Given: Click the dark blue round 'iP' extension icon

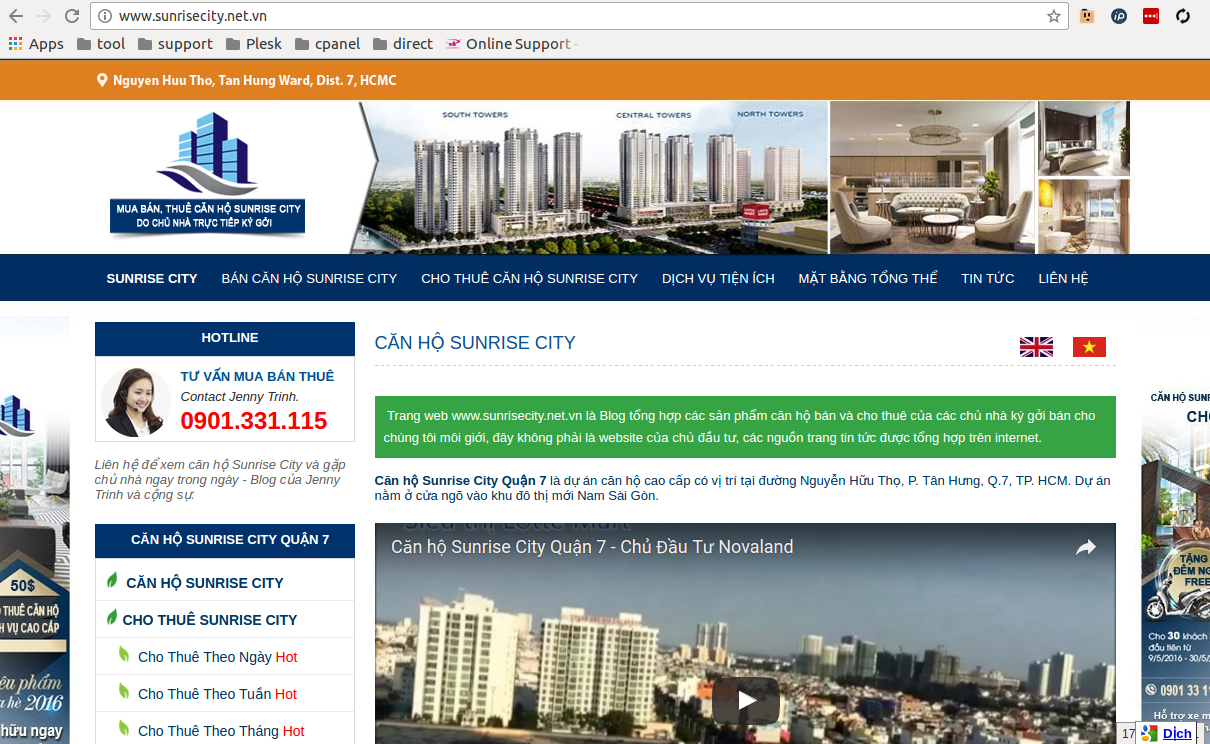Looking at the screenshot, I should (1119, 16).
